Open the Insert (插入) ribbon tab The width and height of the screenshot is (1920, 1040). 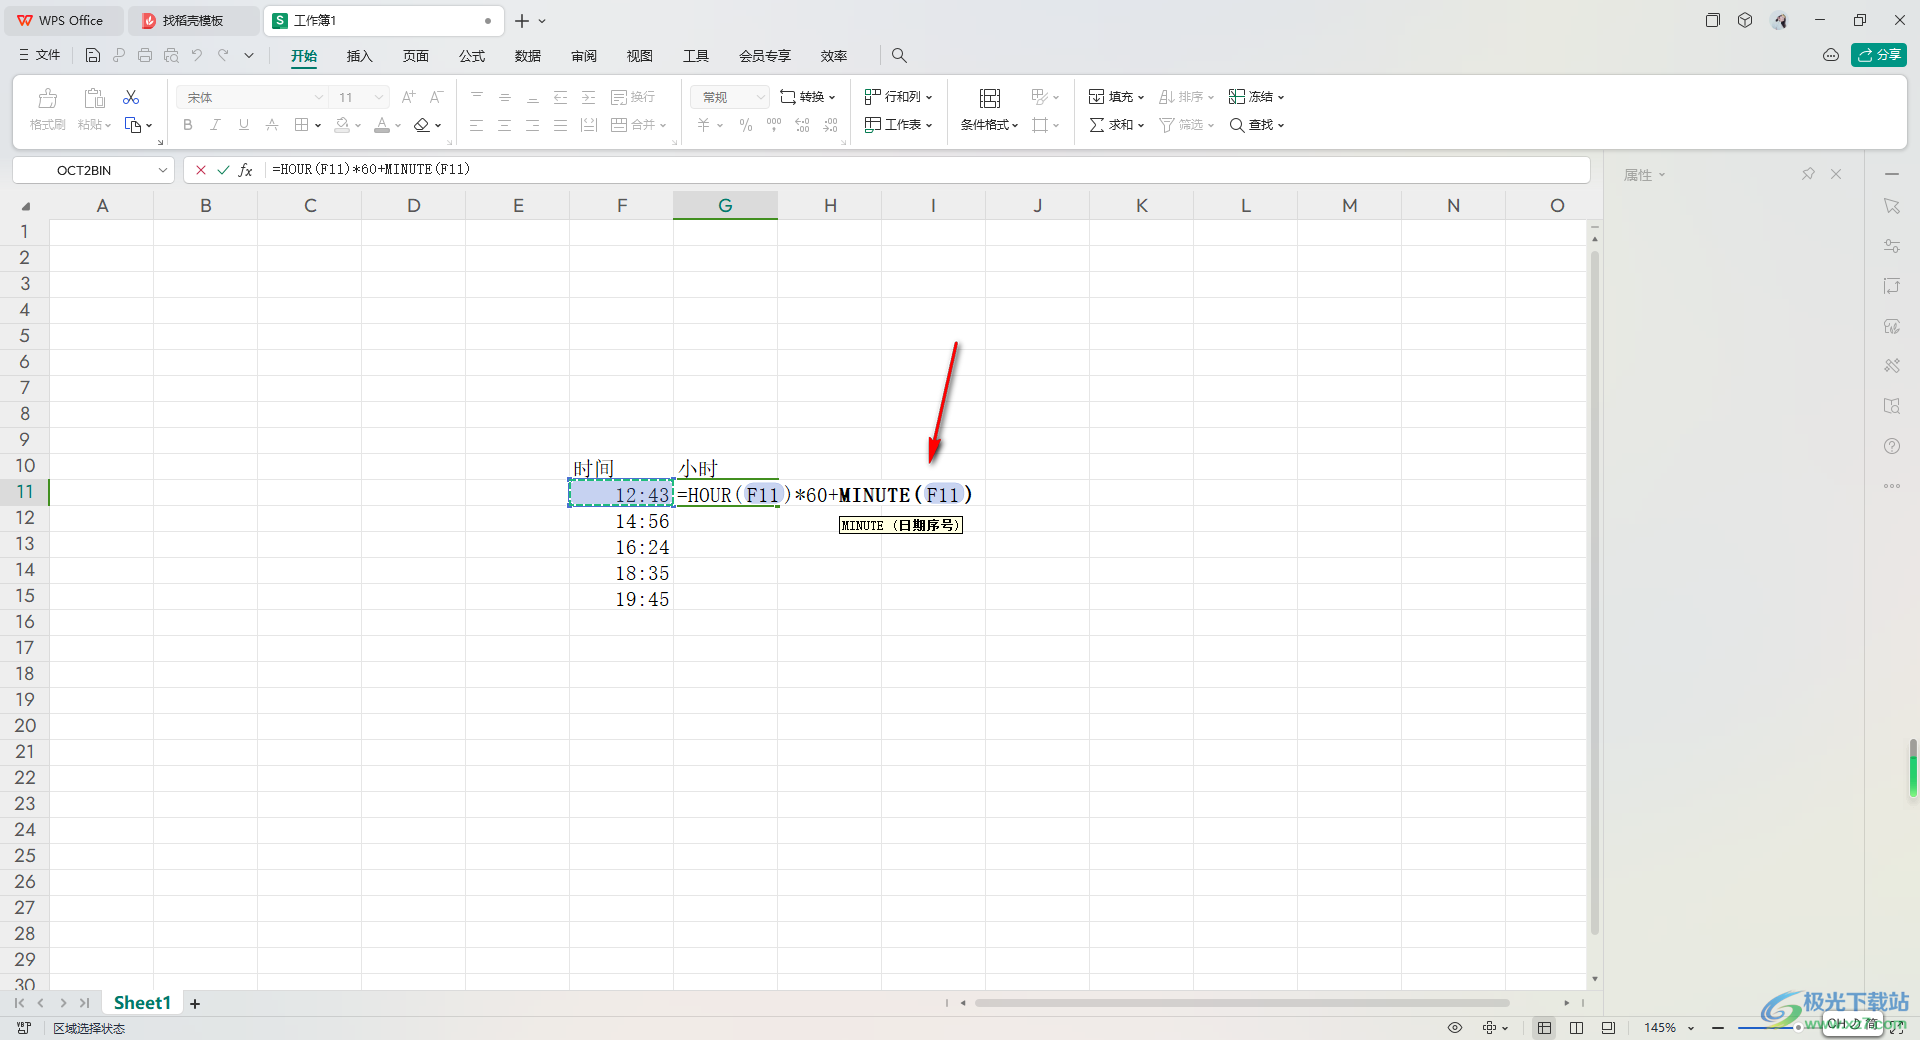[x=359, y=56]
